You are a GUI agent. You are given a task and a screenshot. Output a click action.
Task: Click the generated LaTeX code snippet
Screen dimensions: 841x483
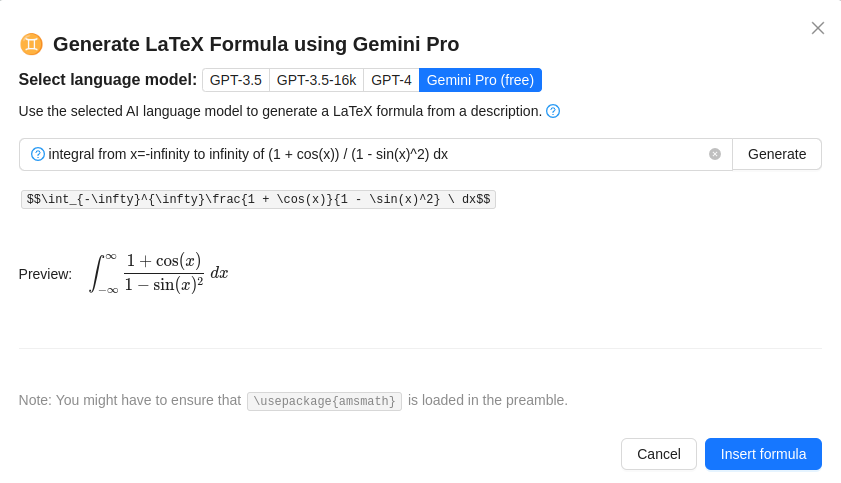coord(258,199)
